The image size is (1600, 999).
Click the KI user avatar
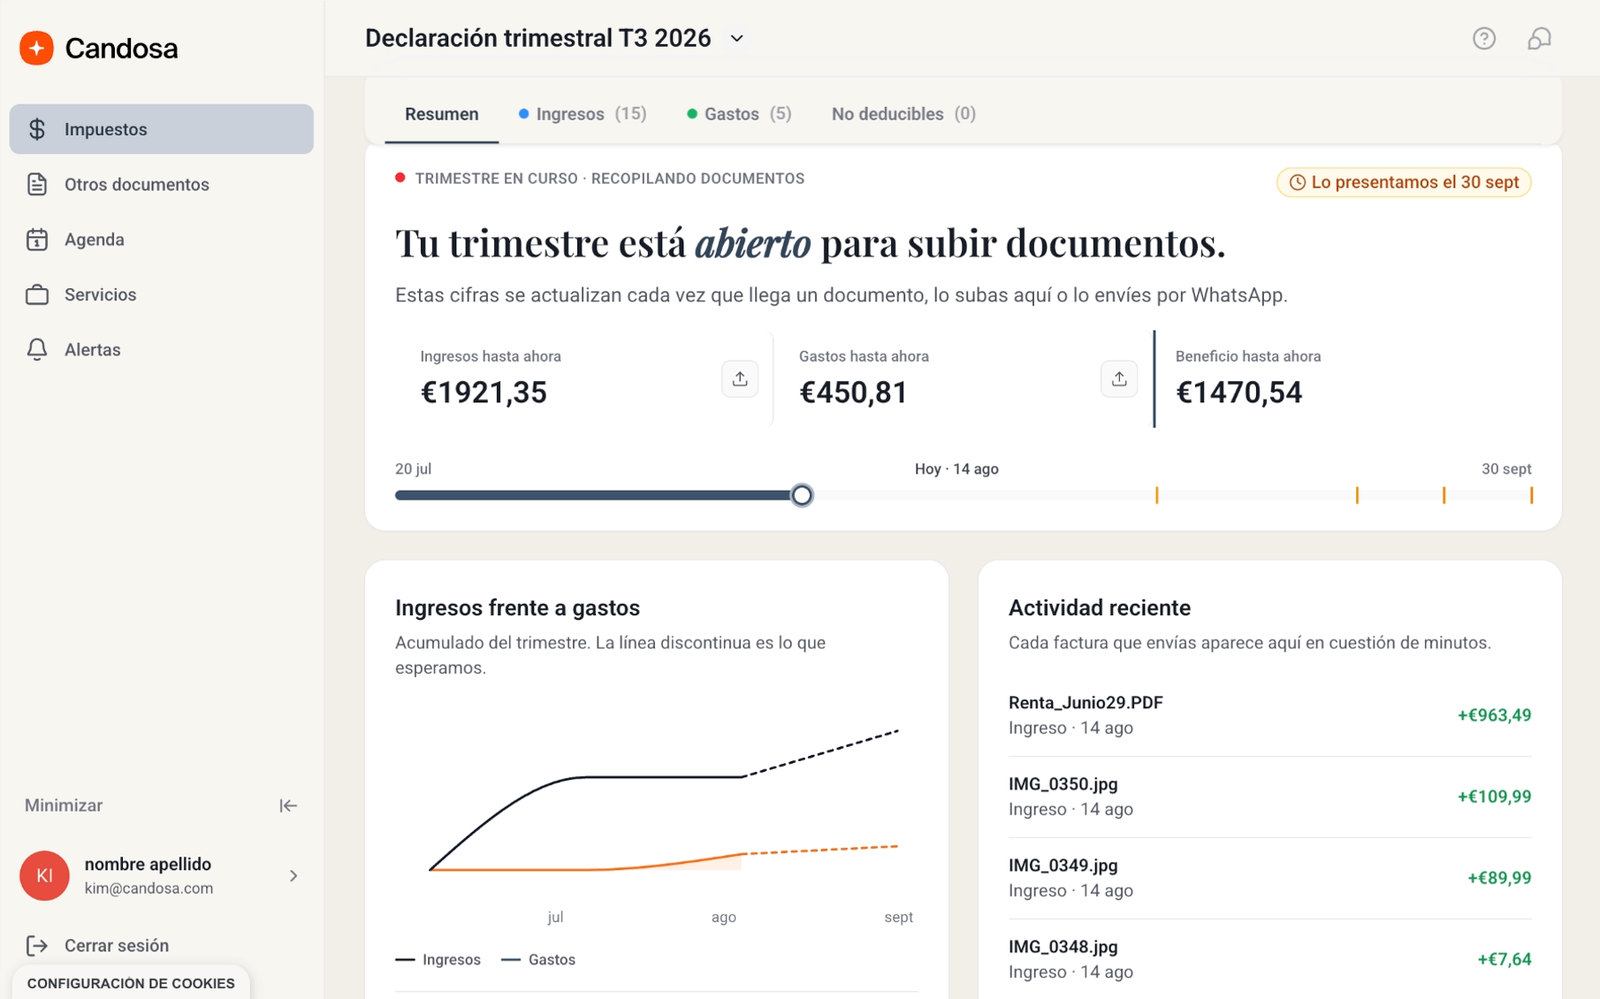click(44, 876)
